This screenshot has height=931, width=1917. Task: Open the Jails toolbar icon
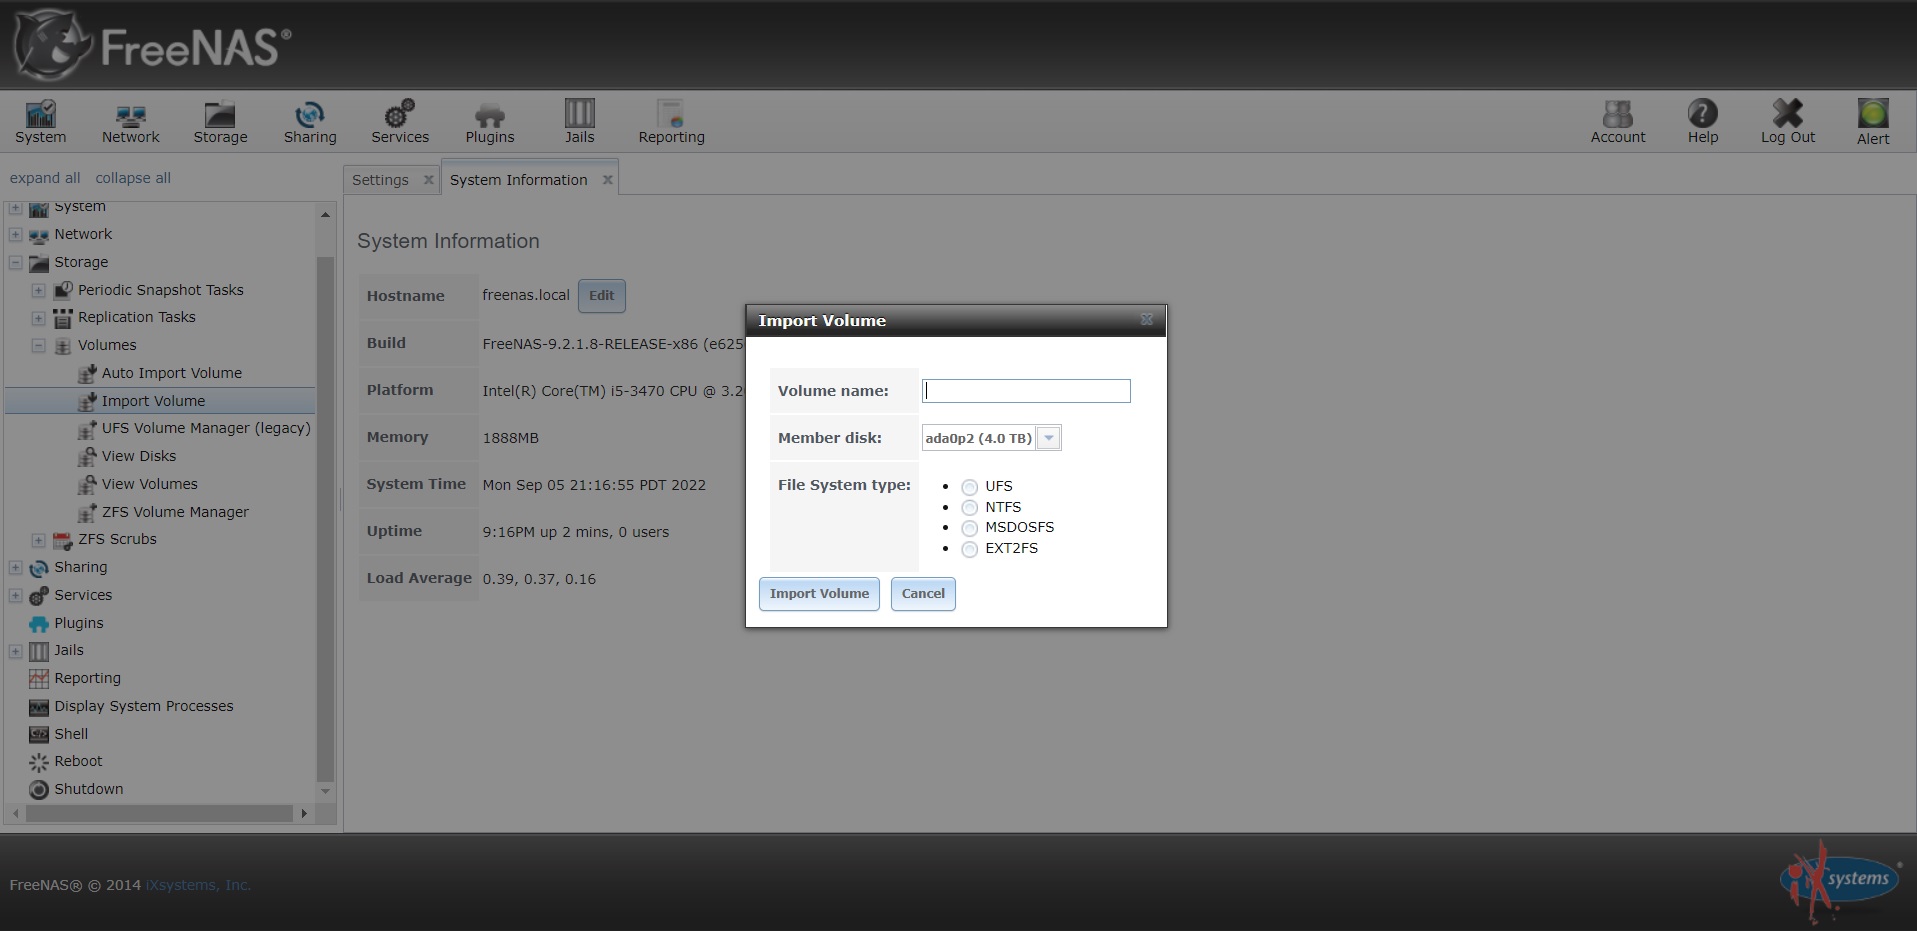579,122
